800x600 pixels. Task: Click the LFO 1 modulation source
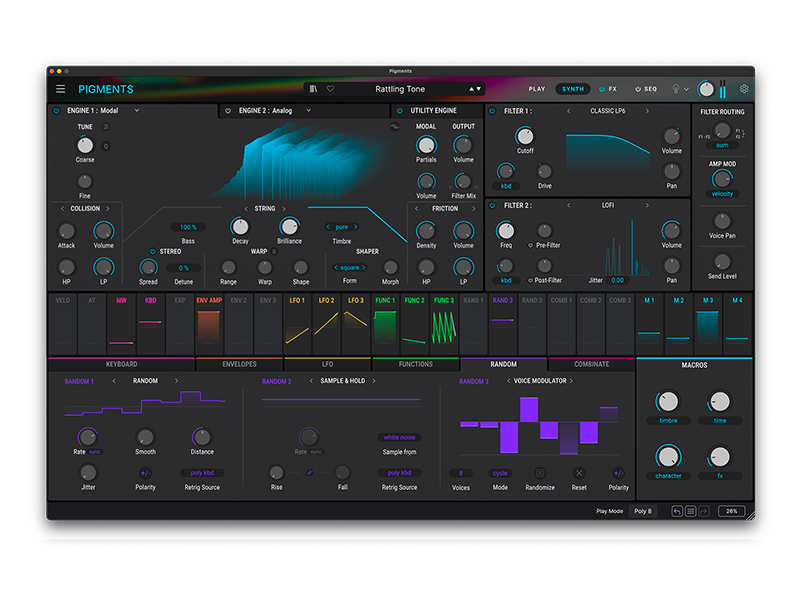[x=297, y=323]
